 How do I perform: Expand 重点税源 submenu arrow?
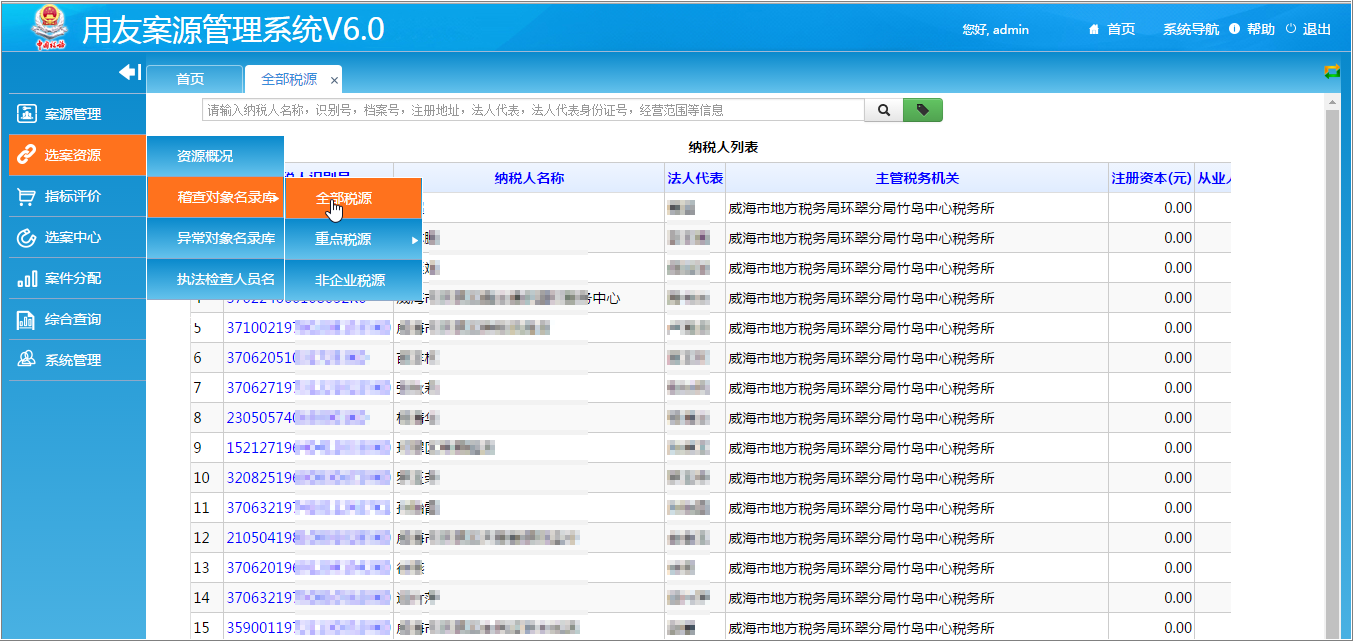tap(414, 240)
